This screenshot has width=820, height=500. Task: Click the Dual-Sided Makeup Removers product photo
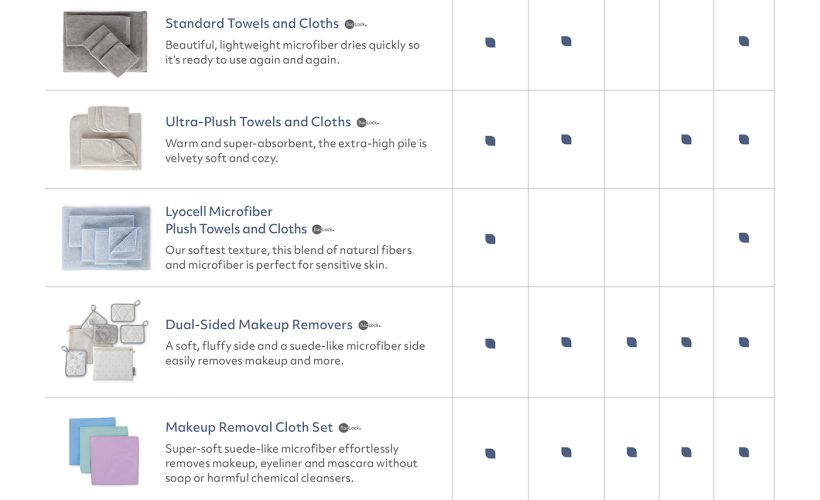coord(105,341)
